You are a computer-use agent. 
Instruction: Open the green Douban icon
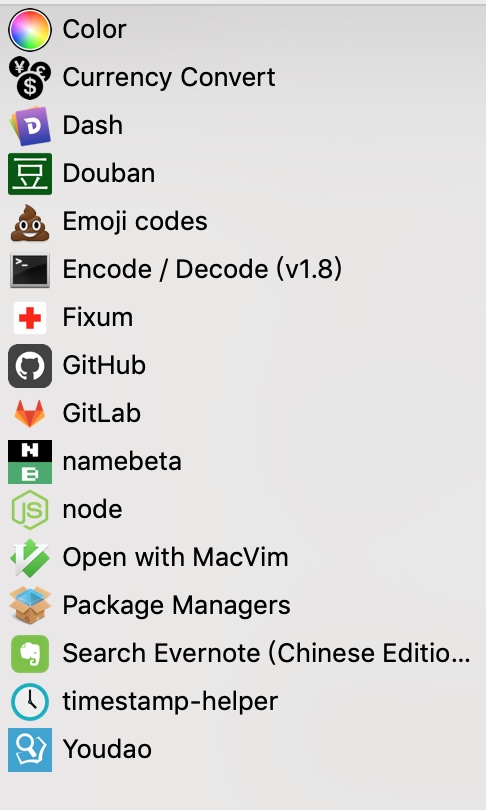pos(30,174)
